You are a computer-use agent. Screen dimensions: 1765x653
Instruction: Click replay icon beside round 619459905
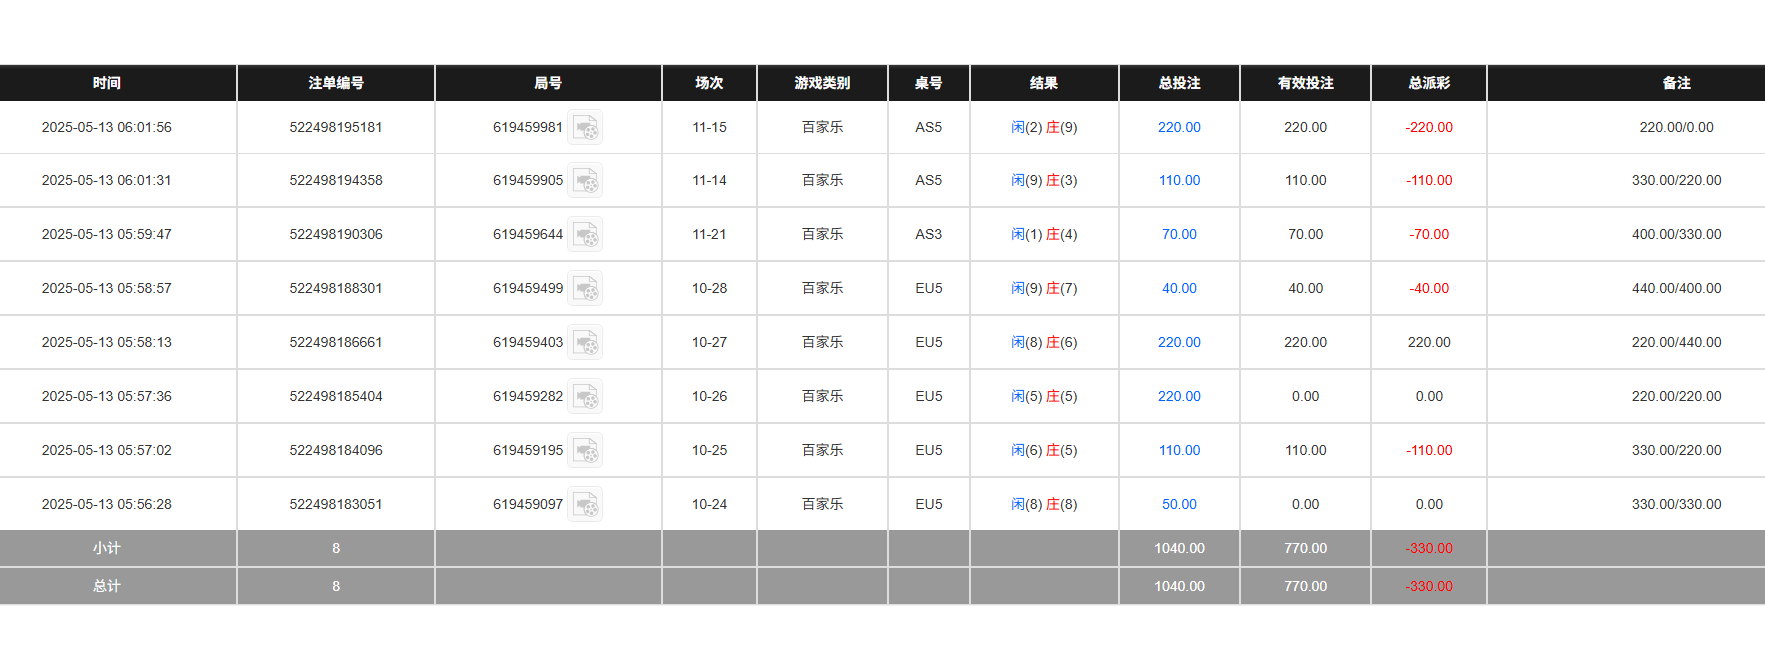click(x=586, y=181)
